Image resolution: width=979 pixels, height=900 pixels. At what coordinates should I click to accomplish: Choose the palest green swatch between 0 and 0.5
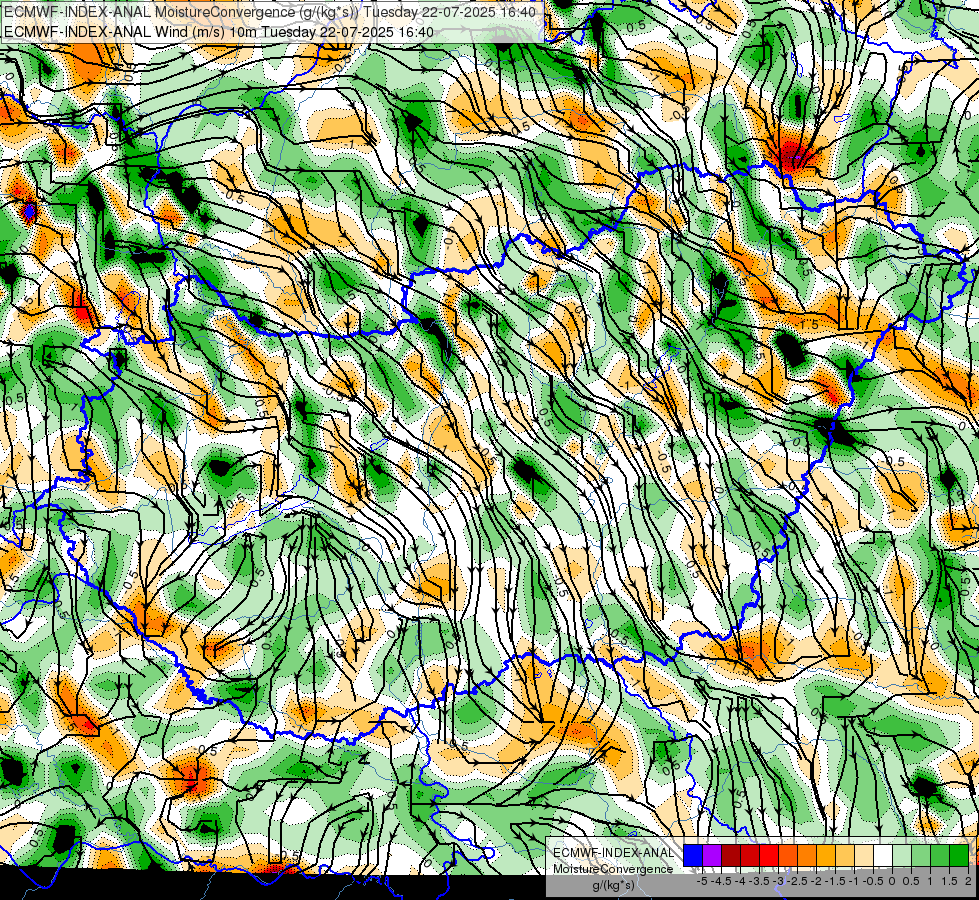902,855
